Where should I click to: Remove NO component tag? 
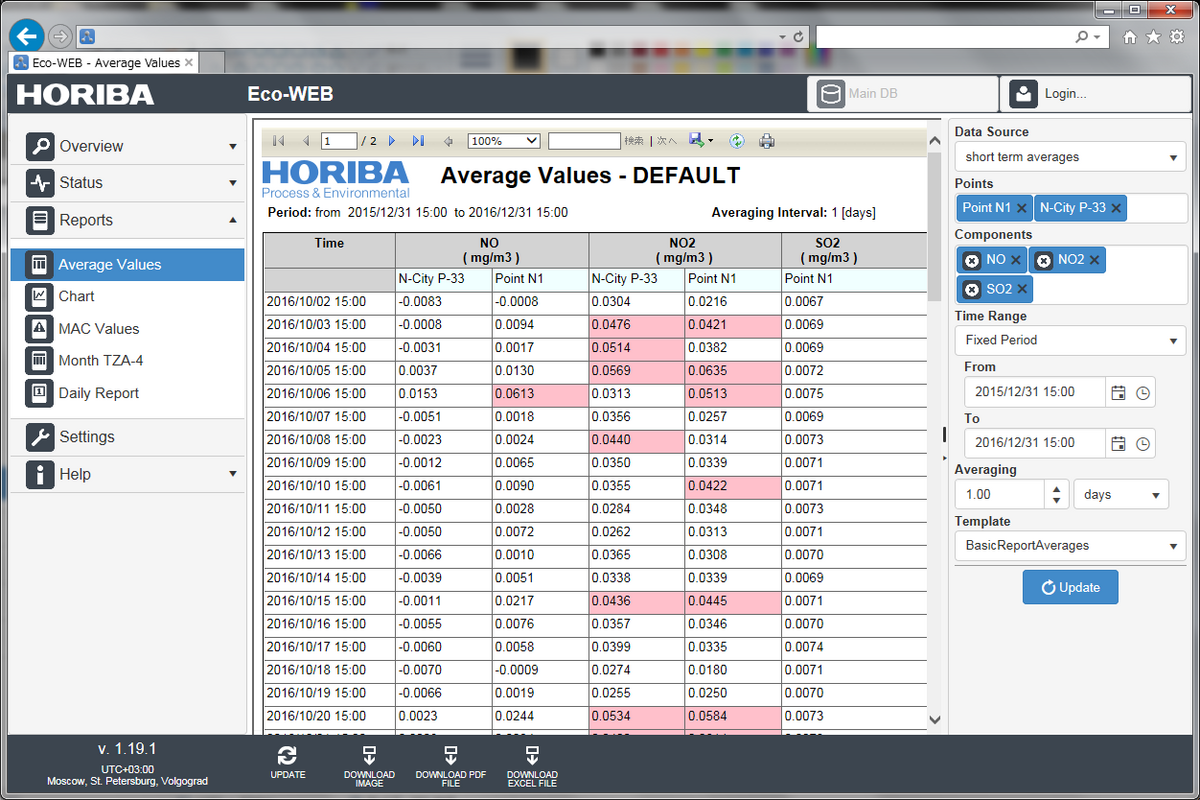[1016, 260]
